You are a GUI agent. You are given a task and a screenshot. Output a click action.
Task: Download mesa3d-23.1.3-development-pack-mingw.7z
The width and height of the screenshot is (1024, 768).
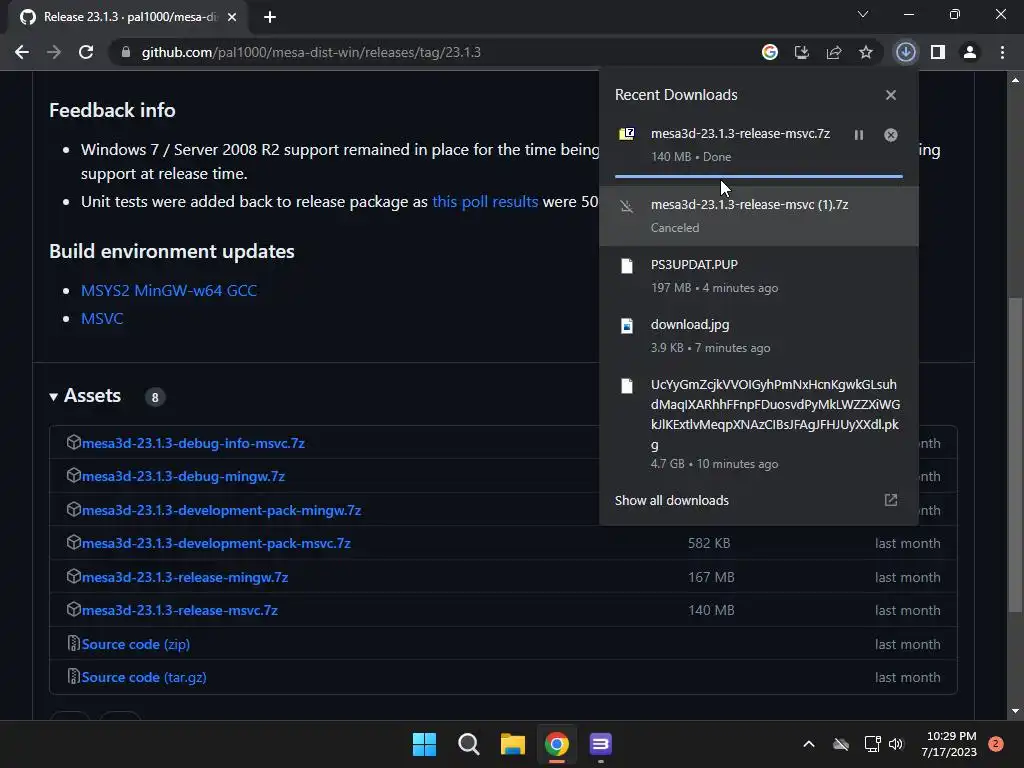[221, 511]
